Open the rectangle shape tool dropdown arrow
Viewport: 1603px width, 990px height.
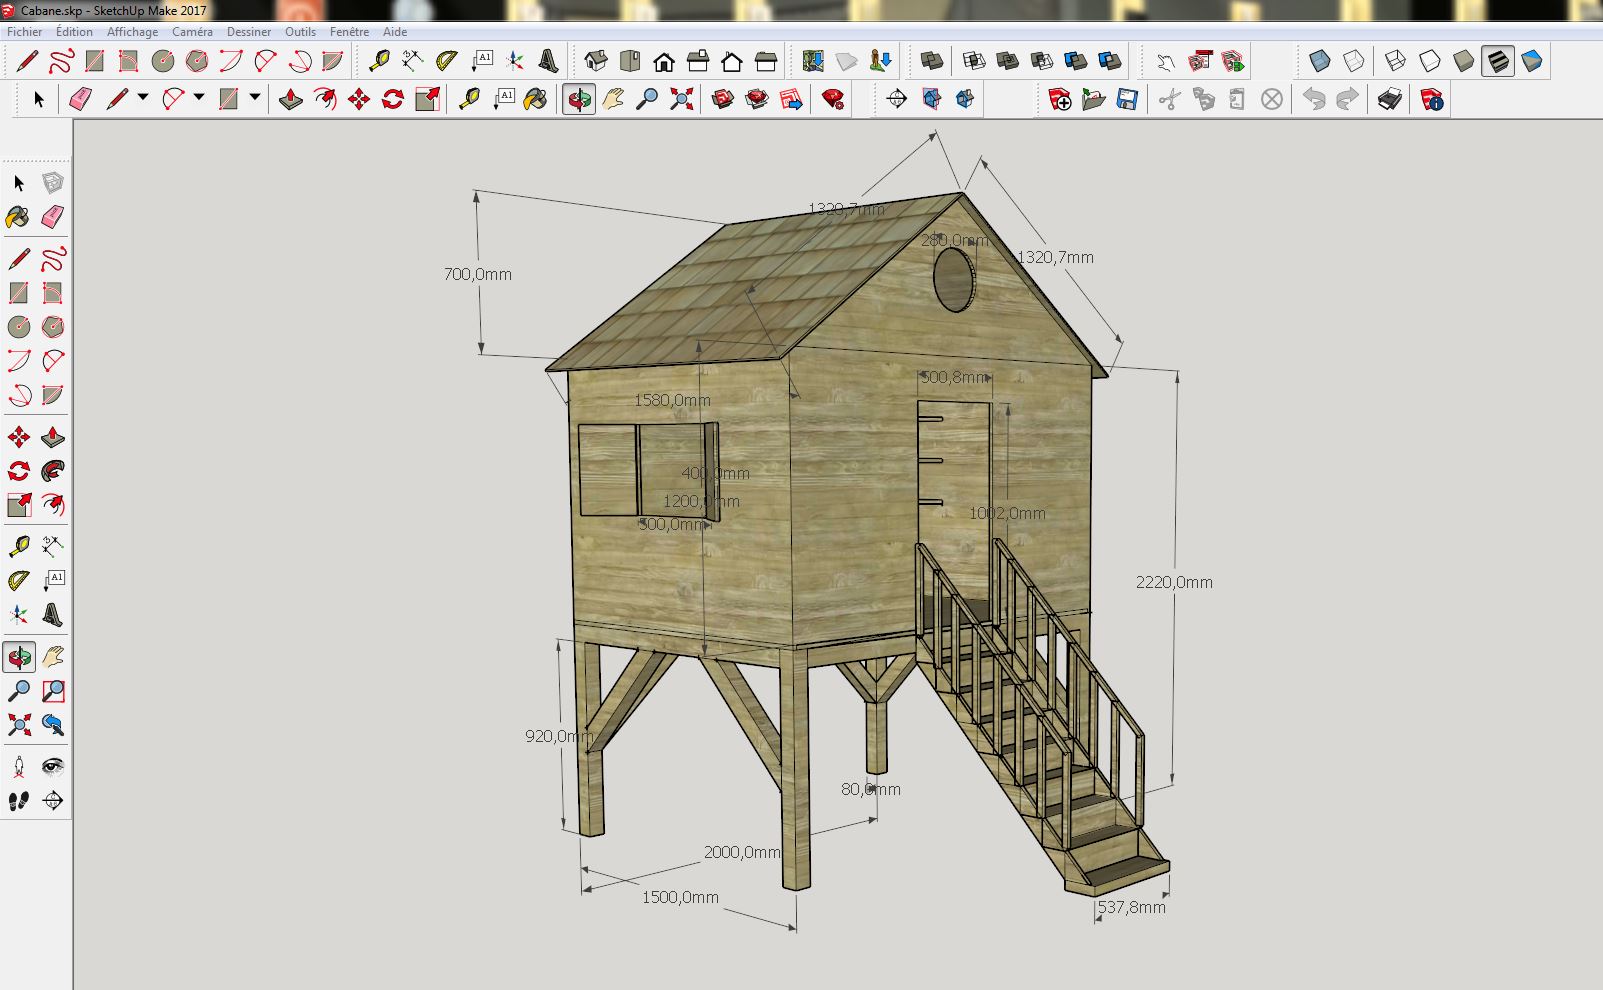(255, 98)
